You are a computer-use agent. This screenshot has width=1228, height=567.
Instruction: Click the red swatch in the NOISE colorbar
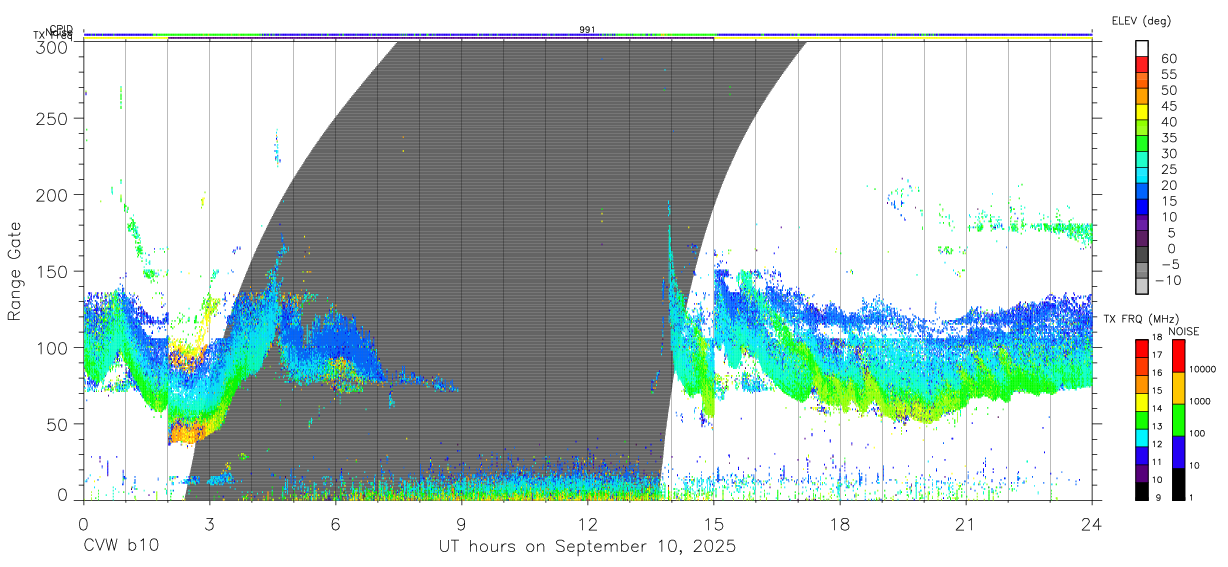tap(1179, 356)
